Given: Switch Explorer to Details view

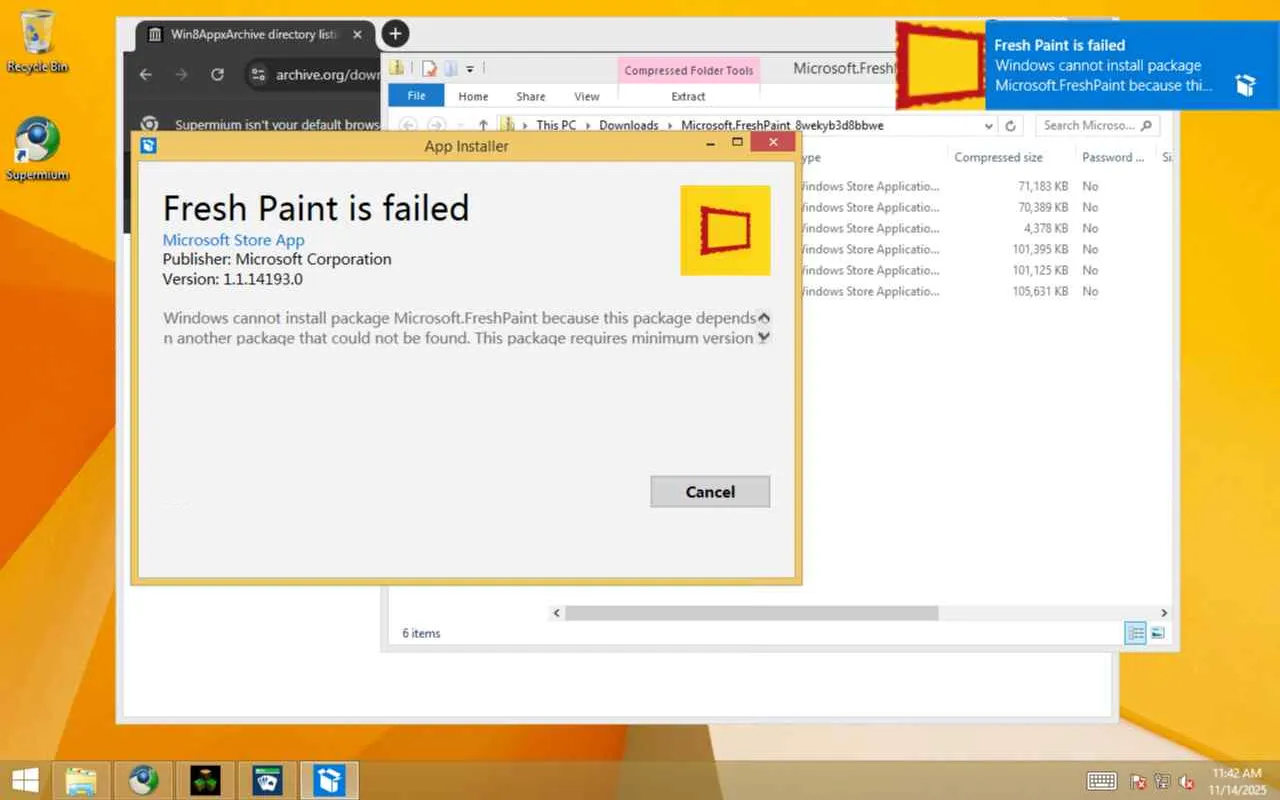Looking at the screenshot, I should click(1135, 633).
